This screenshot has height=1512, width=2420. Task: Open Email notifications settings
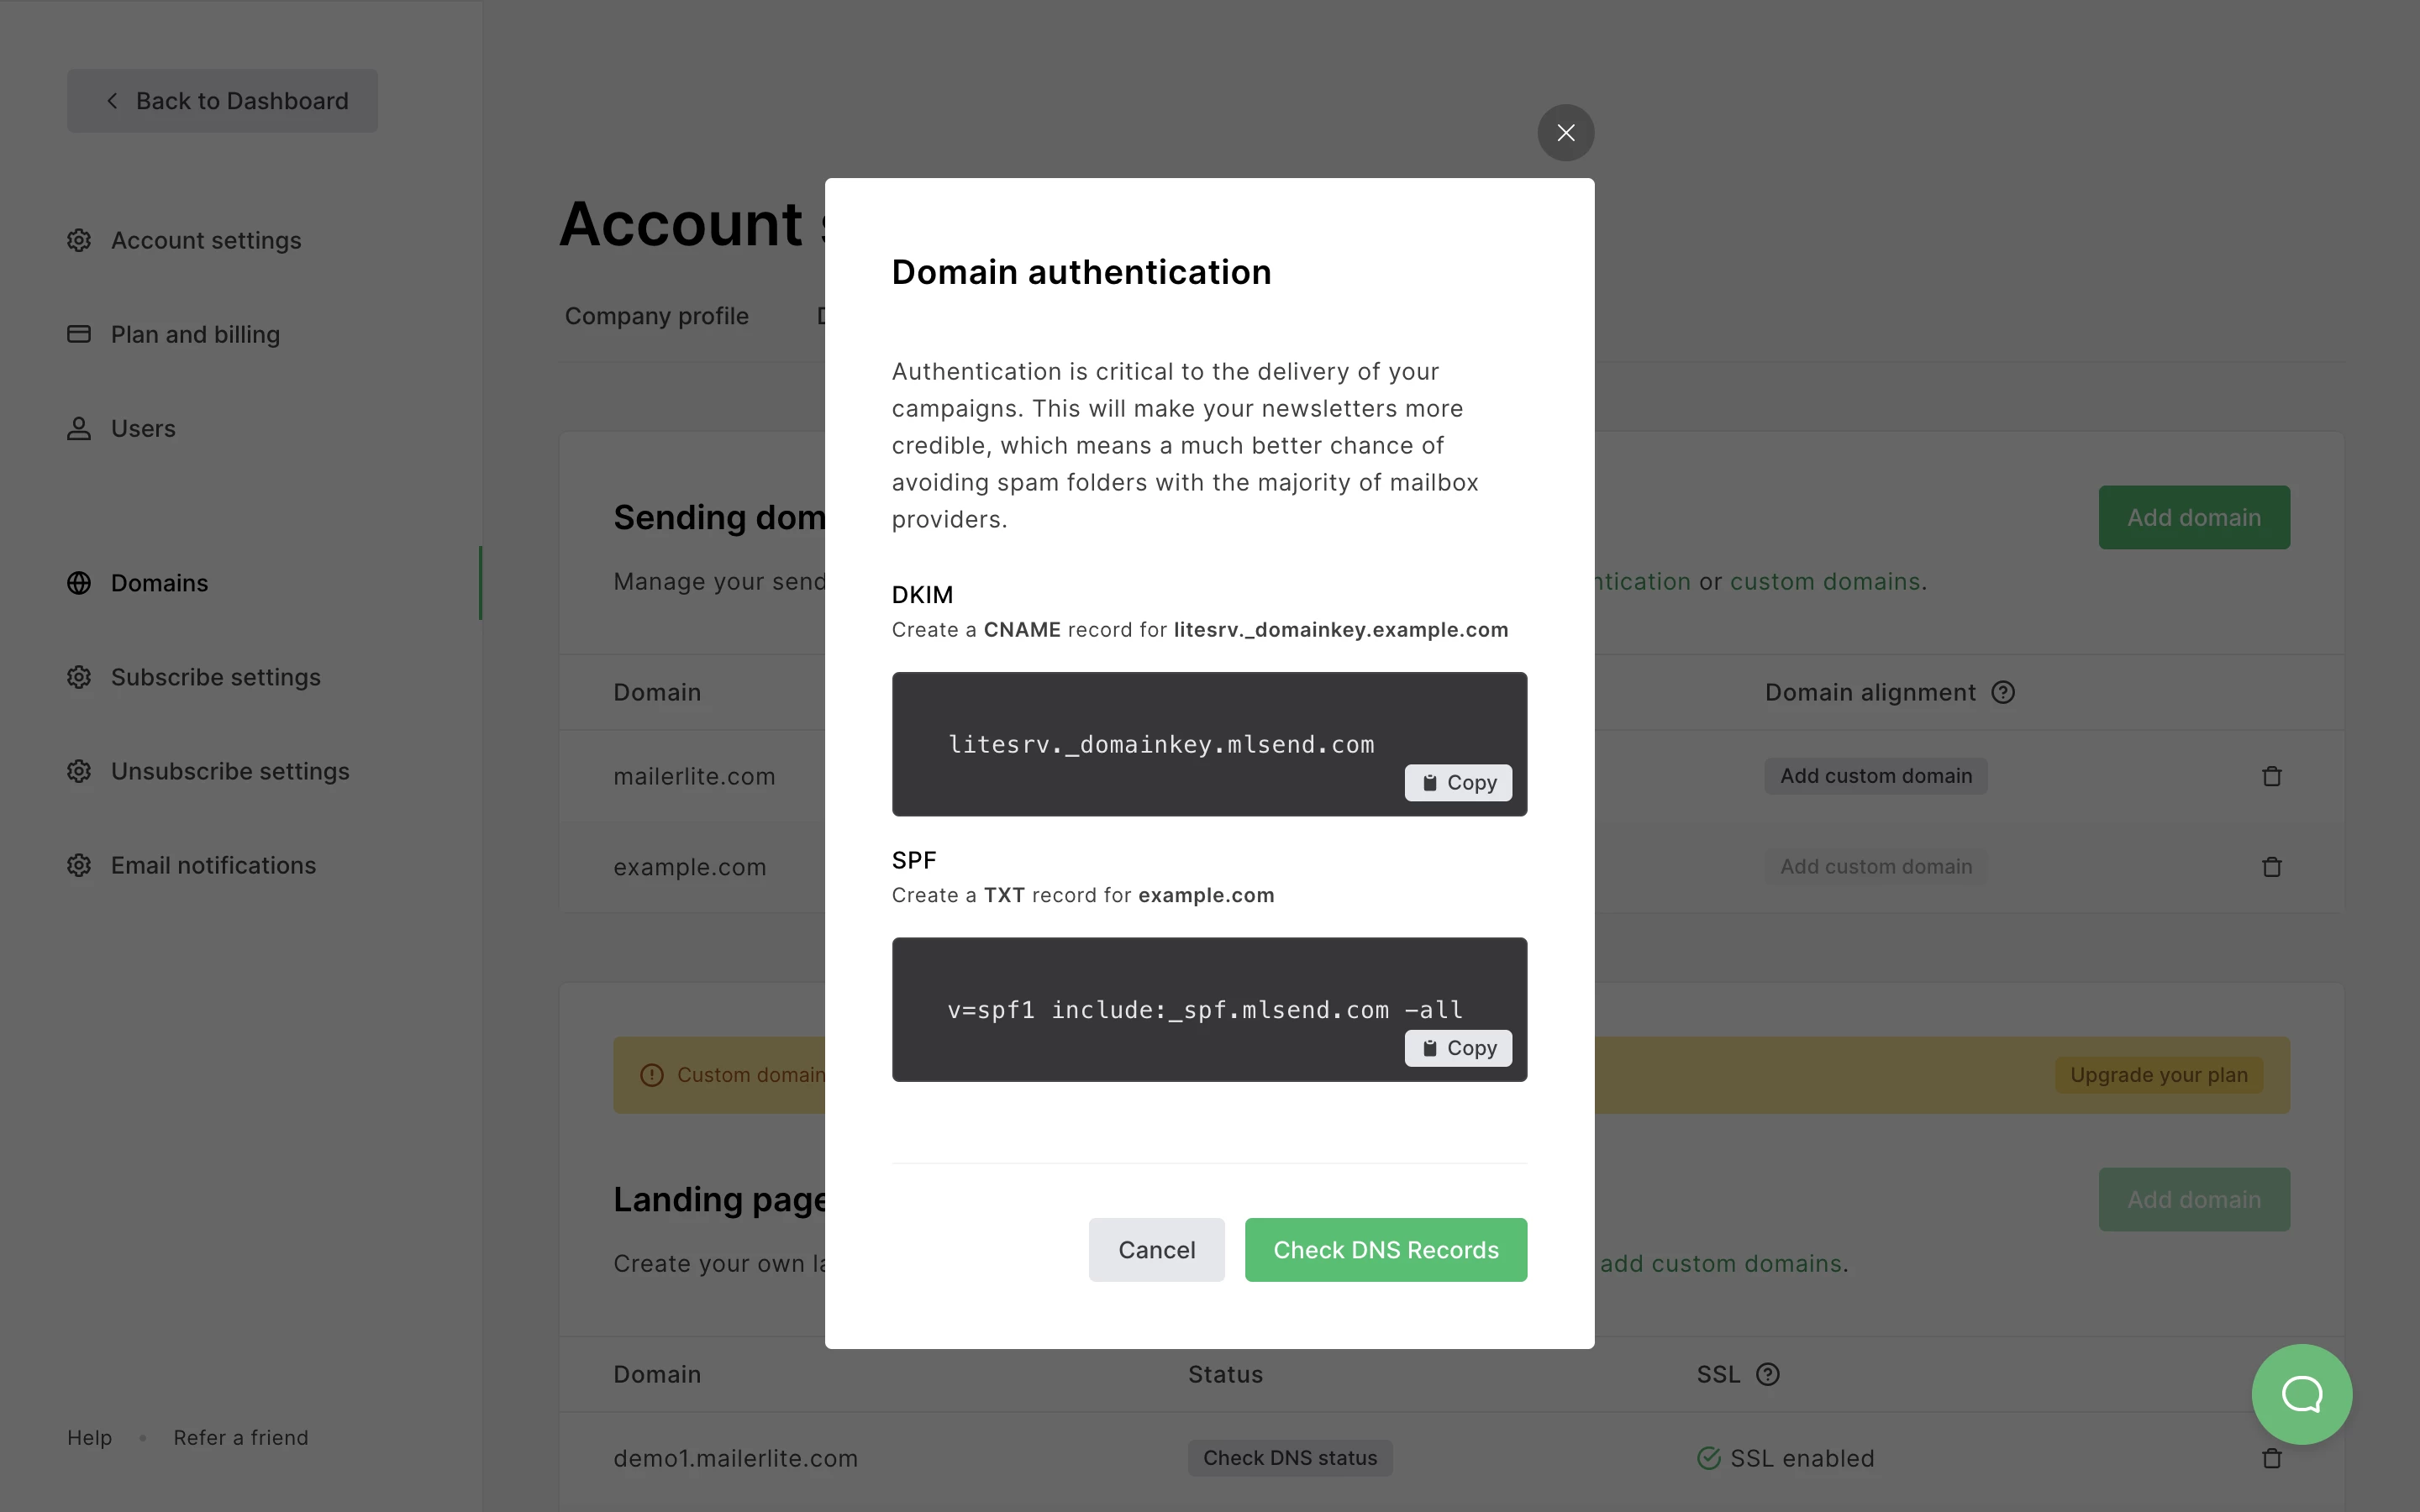[x=213, y=866]
